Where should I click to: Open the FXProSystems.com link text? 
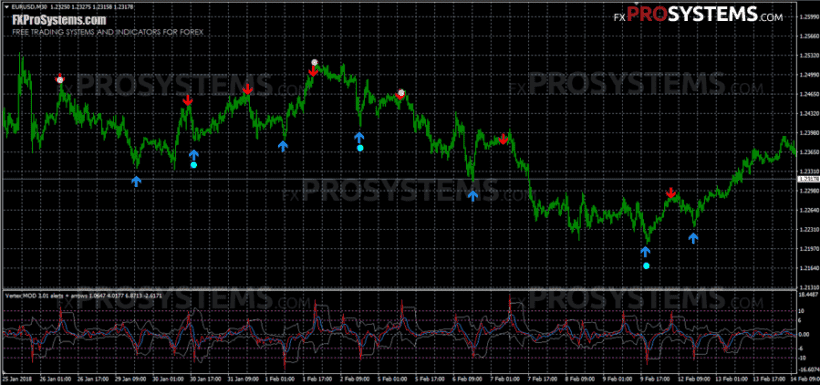click(59, 20)
